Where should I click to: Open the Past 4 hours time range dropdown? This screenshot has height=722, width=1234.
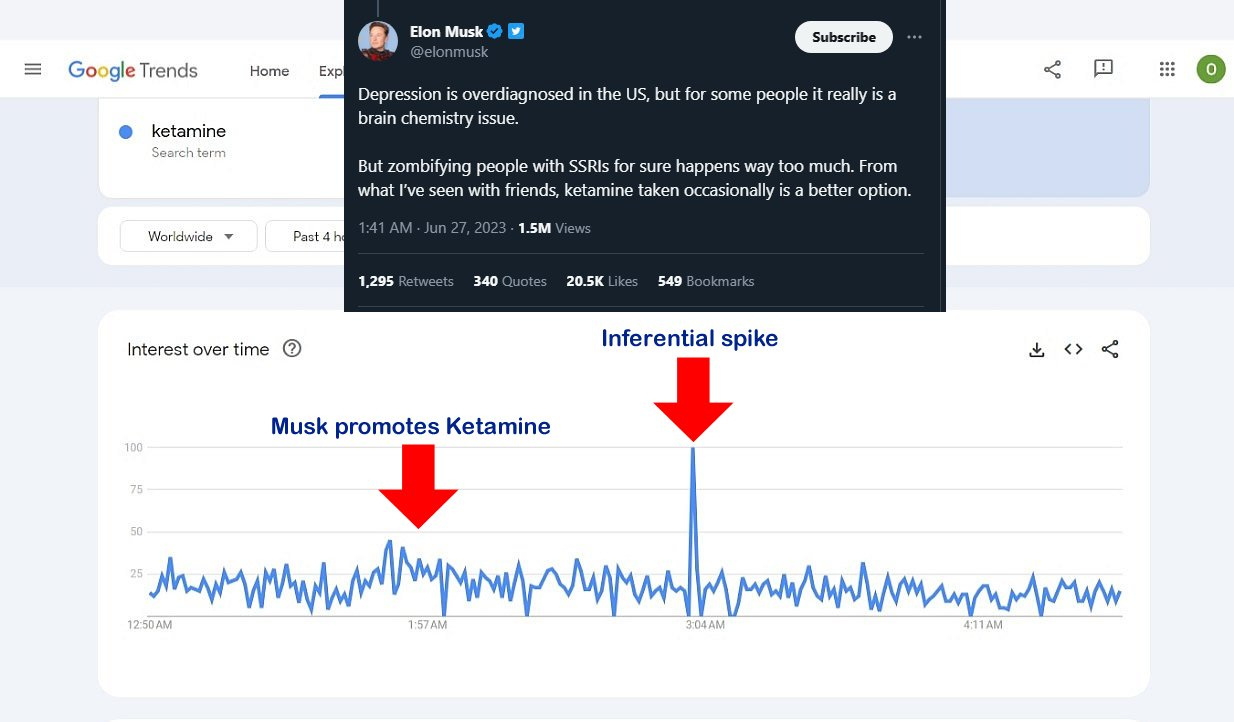(x=305, y=237)
